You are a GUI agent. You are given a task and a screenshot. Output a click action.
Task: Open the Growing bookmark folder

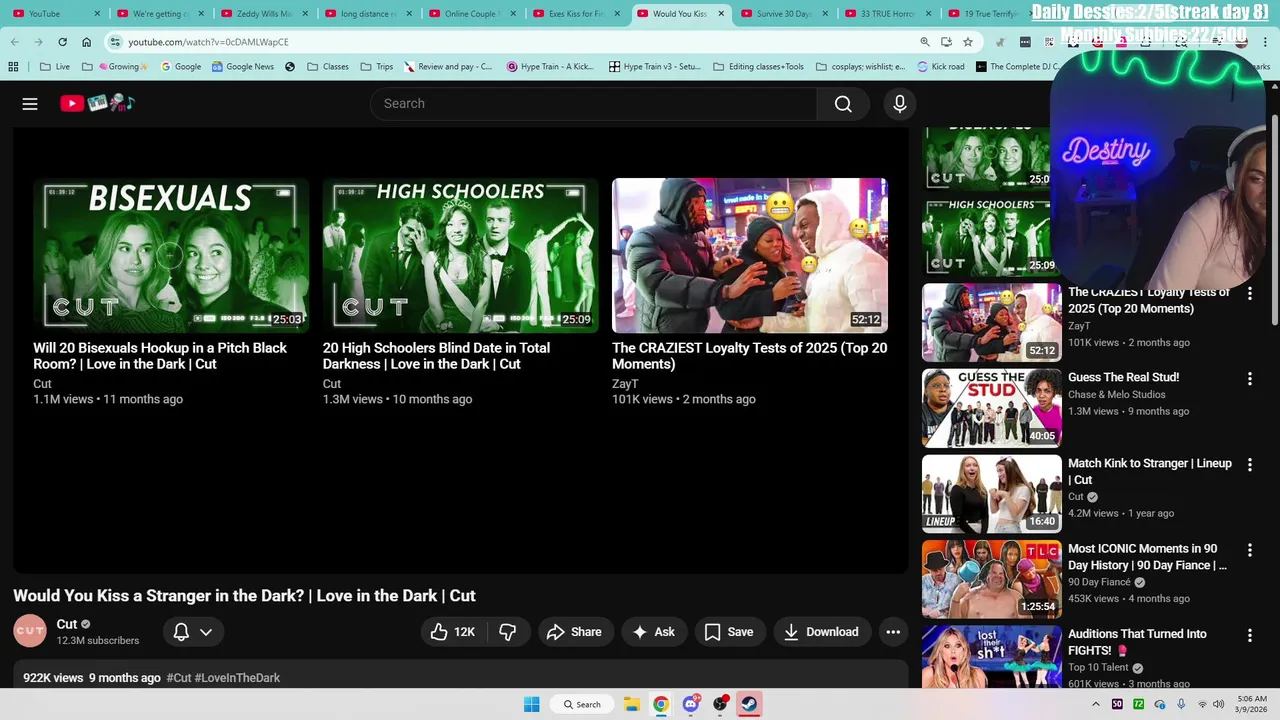(115, 67)
